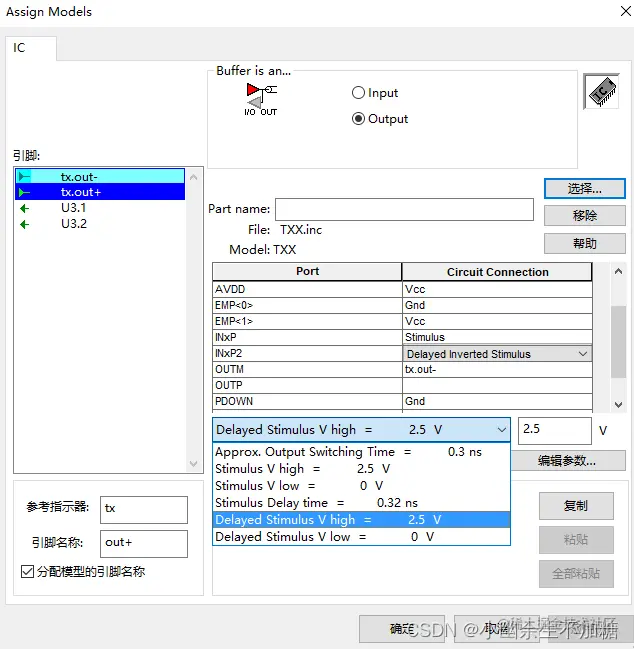Close the Assign Models dialog
This screenshot has width=634, height=649.
pos(626,11)
